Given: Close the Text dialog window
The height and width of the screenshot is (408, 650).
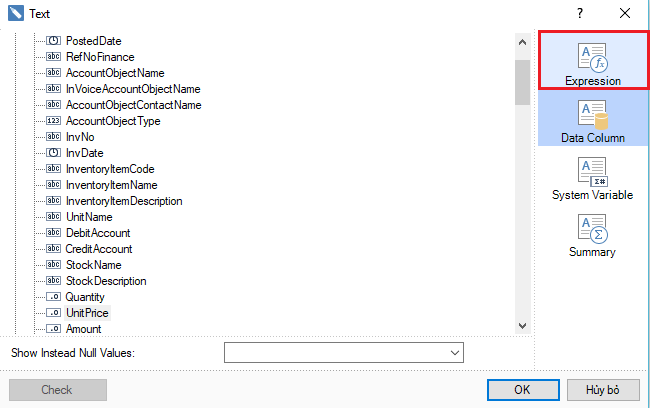Looking at the screenshot, I should [625, 14].
